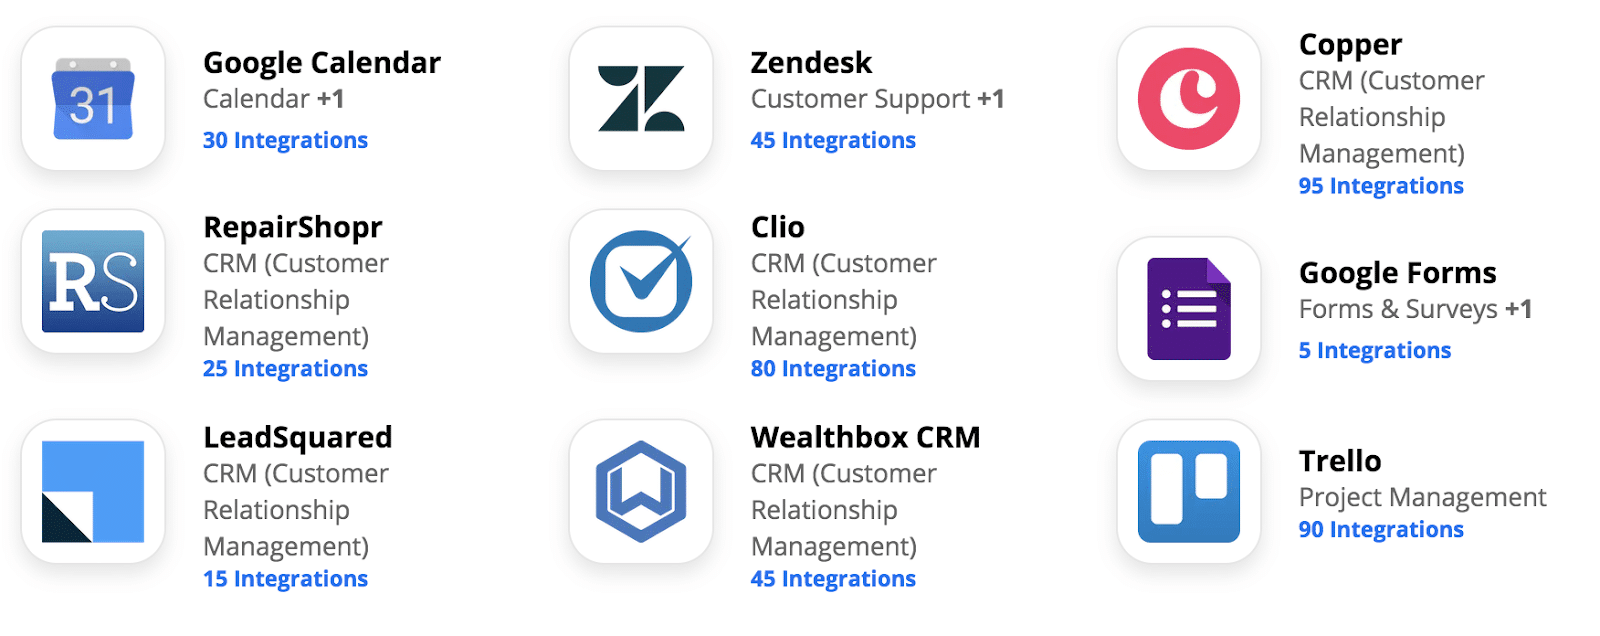Open LeadSquared's 15 Integrations link
The height and width of the screenshot is (636, 1600).
[x=285, y=579]
